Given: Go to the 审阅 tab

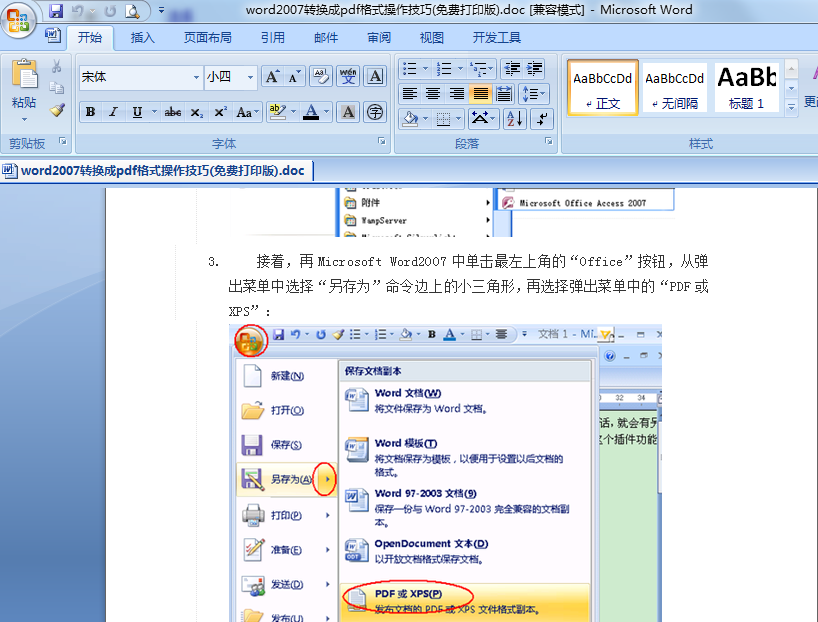Looking at the screenshot, I should point(379,38).
